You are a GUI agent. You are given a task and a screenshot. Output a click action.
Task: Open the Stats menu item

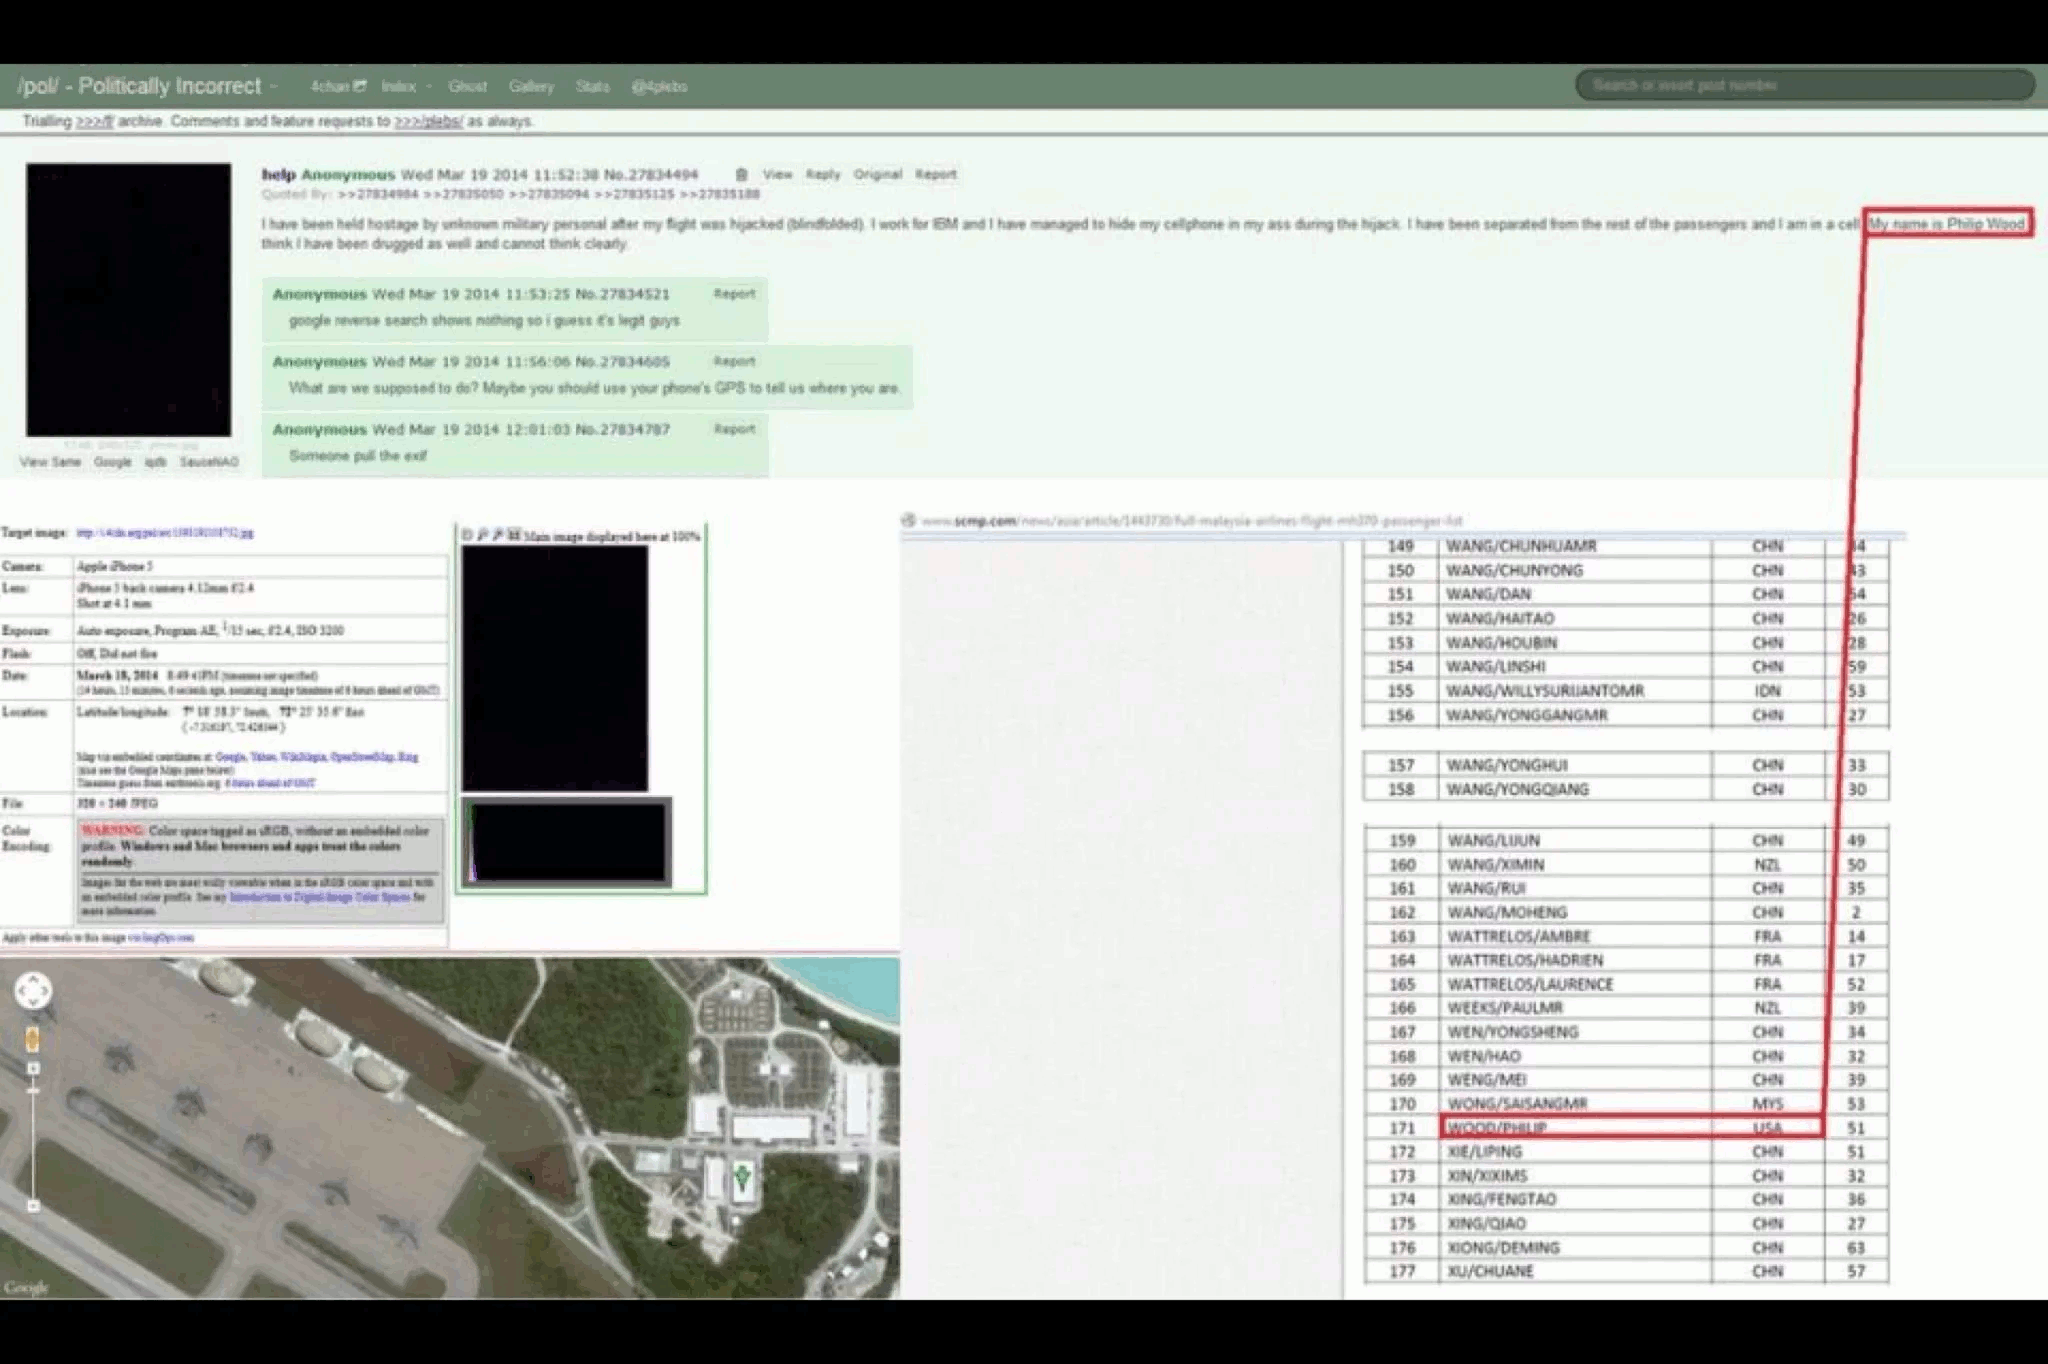tap(593, 86)
